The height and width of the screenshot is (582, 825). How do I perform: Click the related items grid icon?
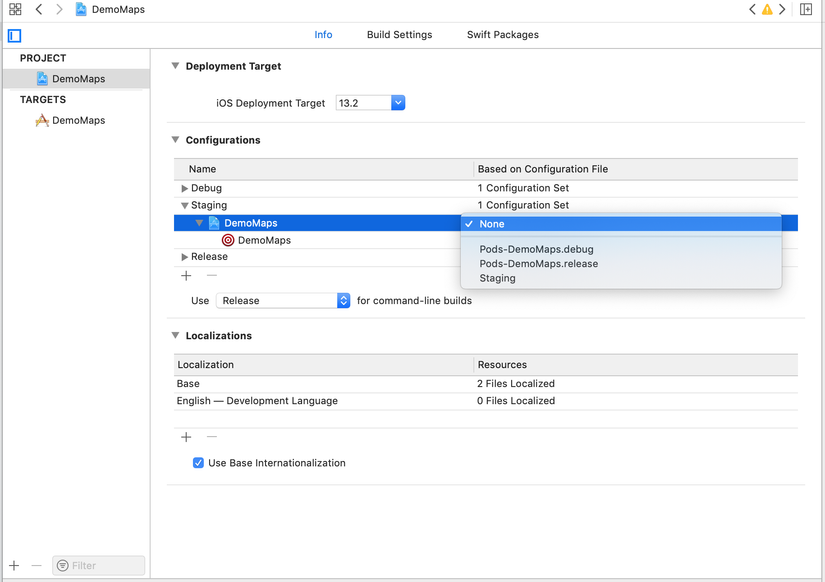pos(15,9)
